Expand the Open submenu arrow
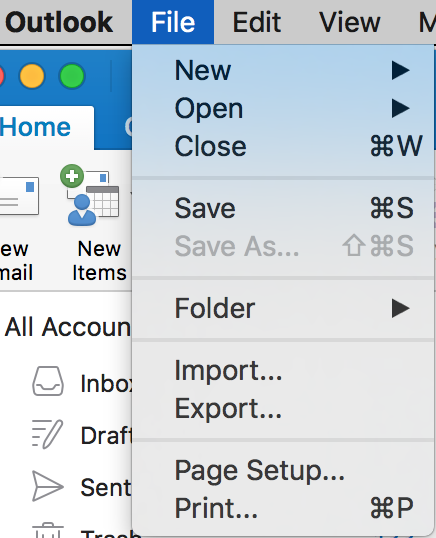 pos(401,108)
